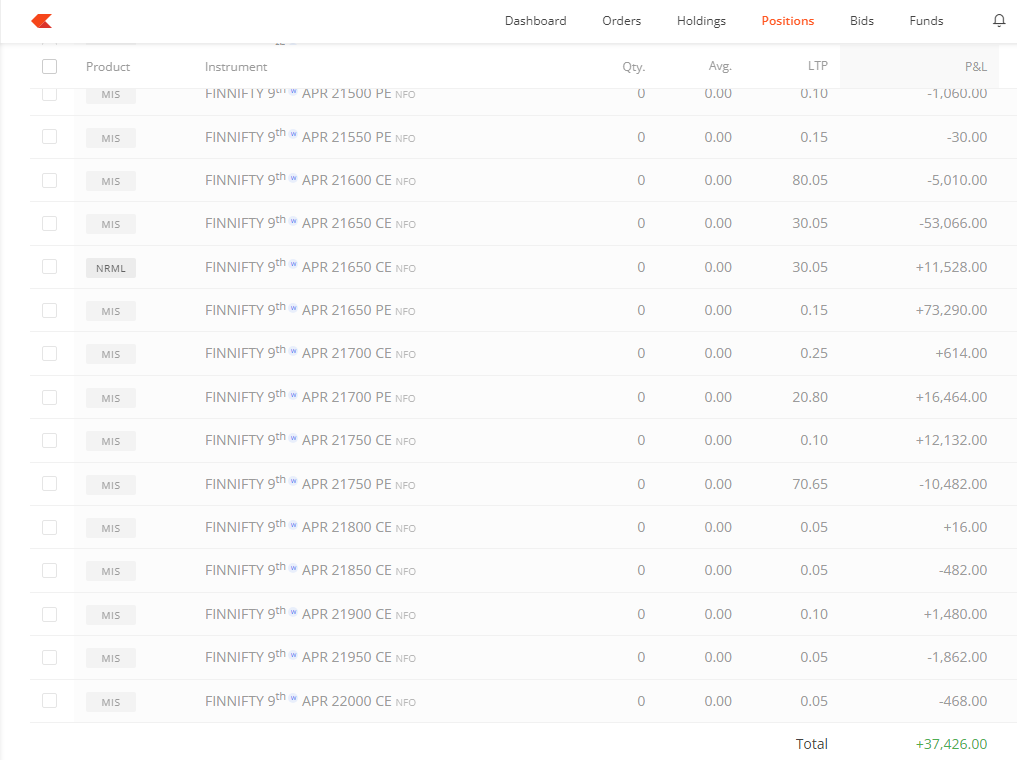
Task: Open the Holdings tab
Action: [701, 21]
